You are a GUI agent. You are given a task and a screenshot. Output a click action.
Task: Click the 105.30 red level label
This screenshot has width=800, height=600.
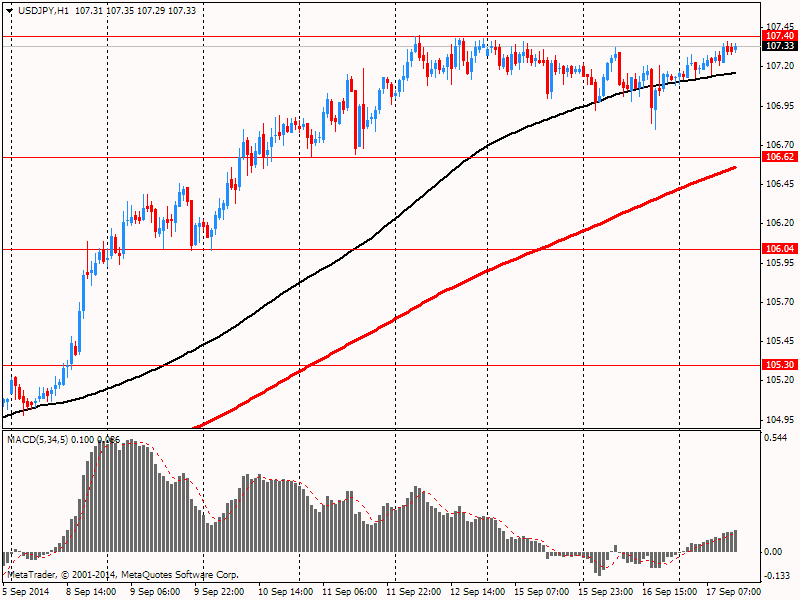coord(780,364)
